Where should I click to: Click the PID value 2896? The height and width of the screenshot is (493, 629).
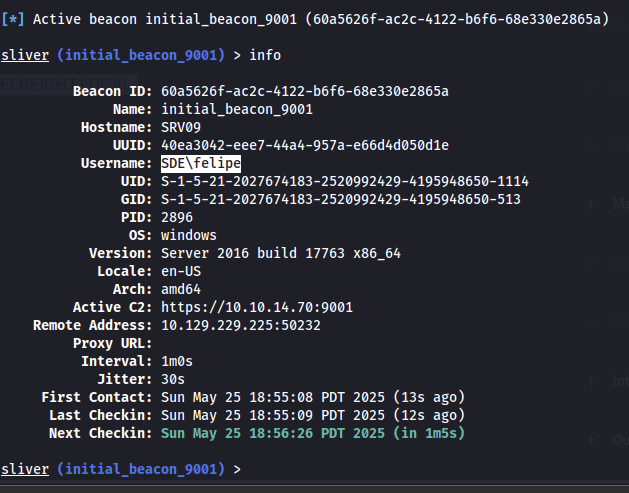(177, 217)
